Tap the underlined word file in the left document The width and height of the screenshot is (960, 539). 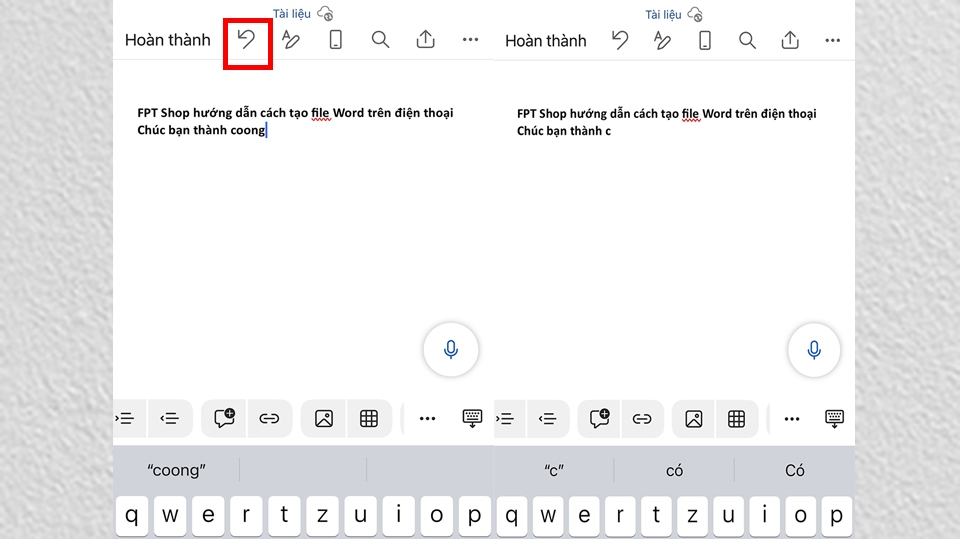320,113
